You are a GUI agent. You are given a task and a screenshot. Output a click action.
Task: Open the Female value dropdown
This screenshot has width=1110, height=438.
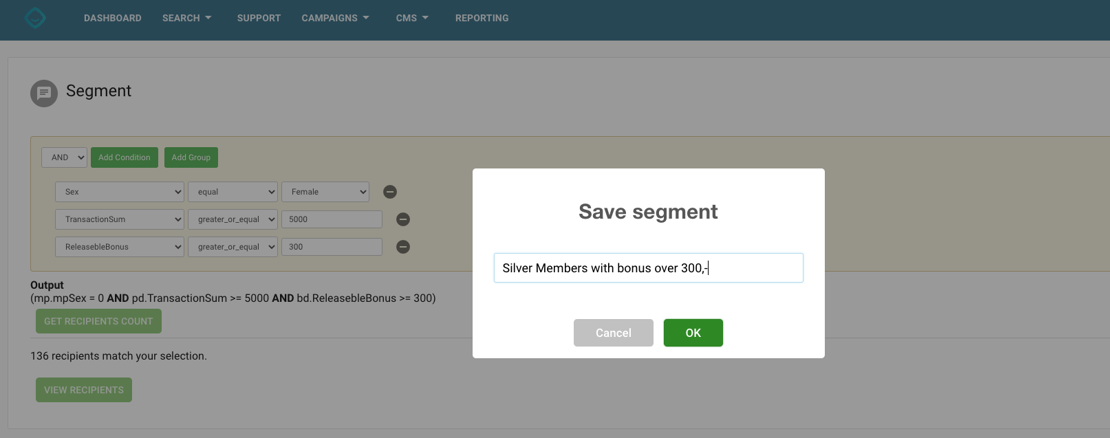click(x=325, y=192)
